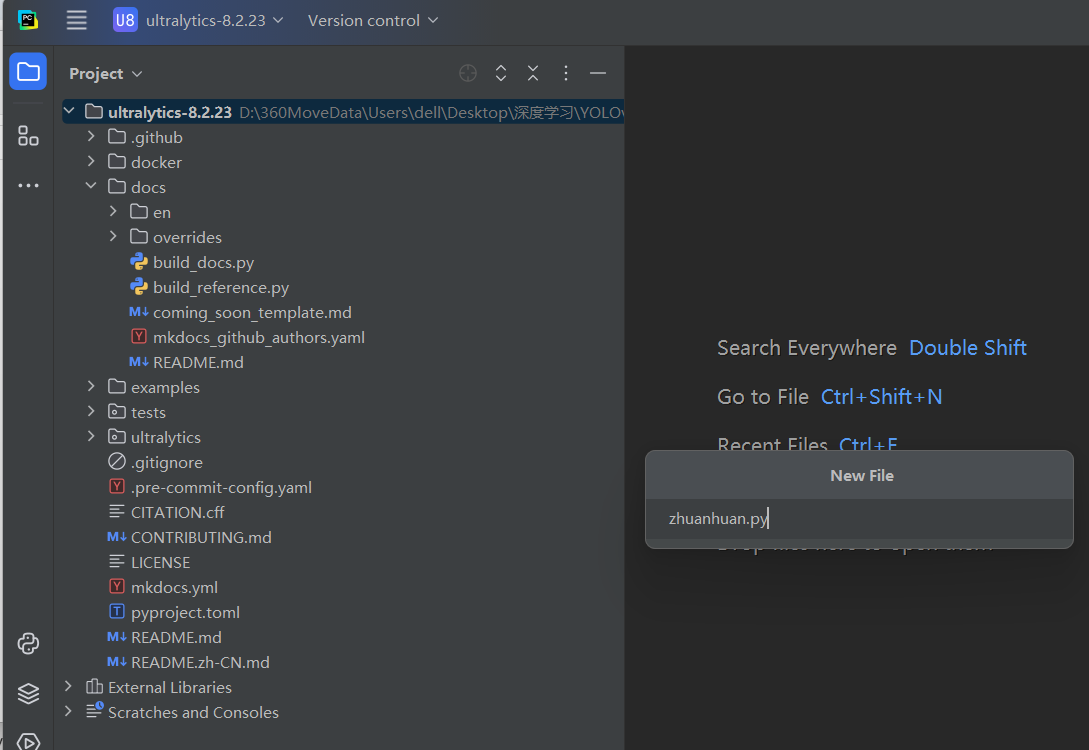Image resolution: width=1089 pixels, height=750 pixels.
Task: Open the Python Packages layers icon
Action: pyautogui.click(x=28, y=693)
